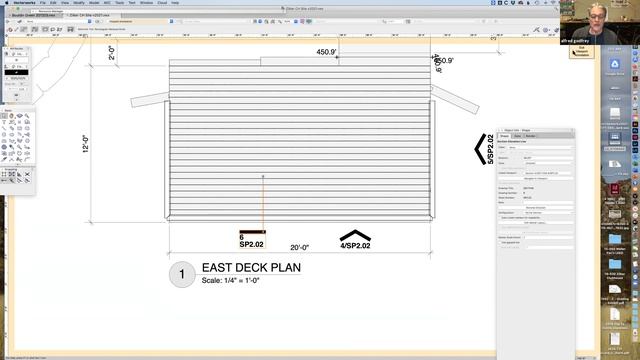Switch to the Render tab in Object Info
Viewport: 640px width, 360px height.
[x=530, y=136]
